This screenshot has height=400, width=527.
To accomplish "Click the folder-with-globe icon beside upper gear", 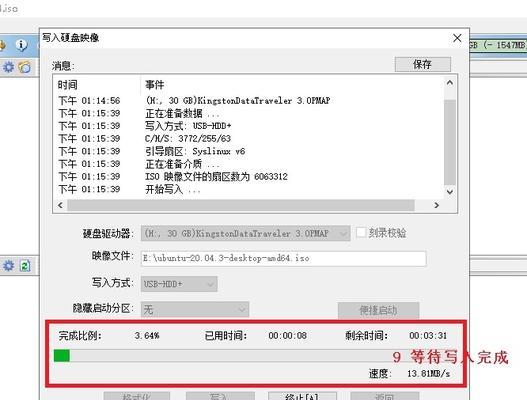I will (25, 67).
